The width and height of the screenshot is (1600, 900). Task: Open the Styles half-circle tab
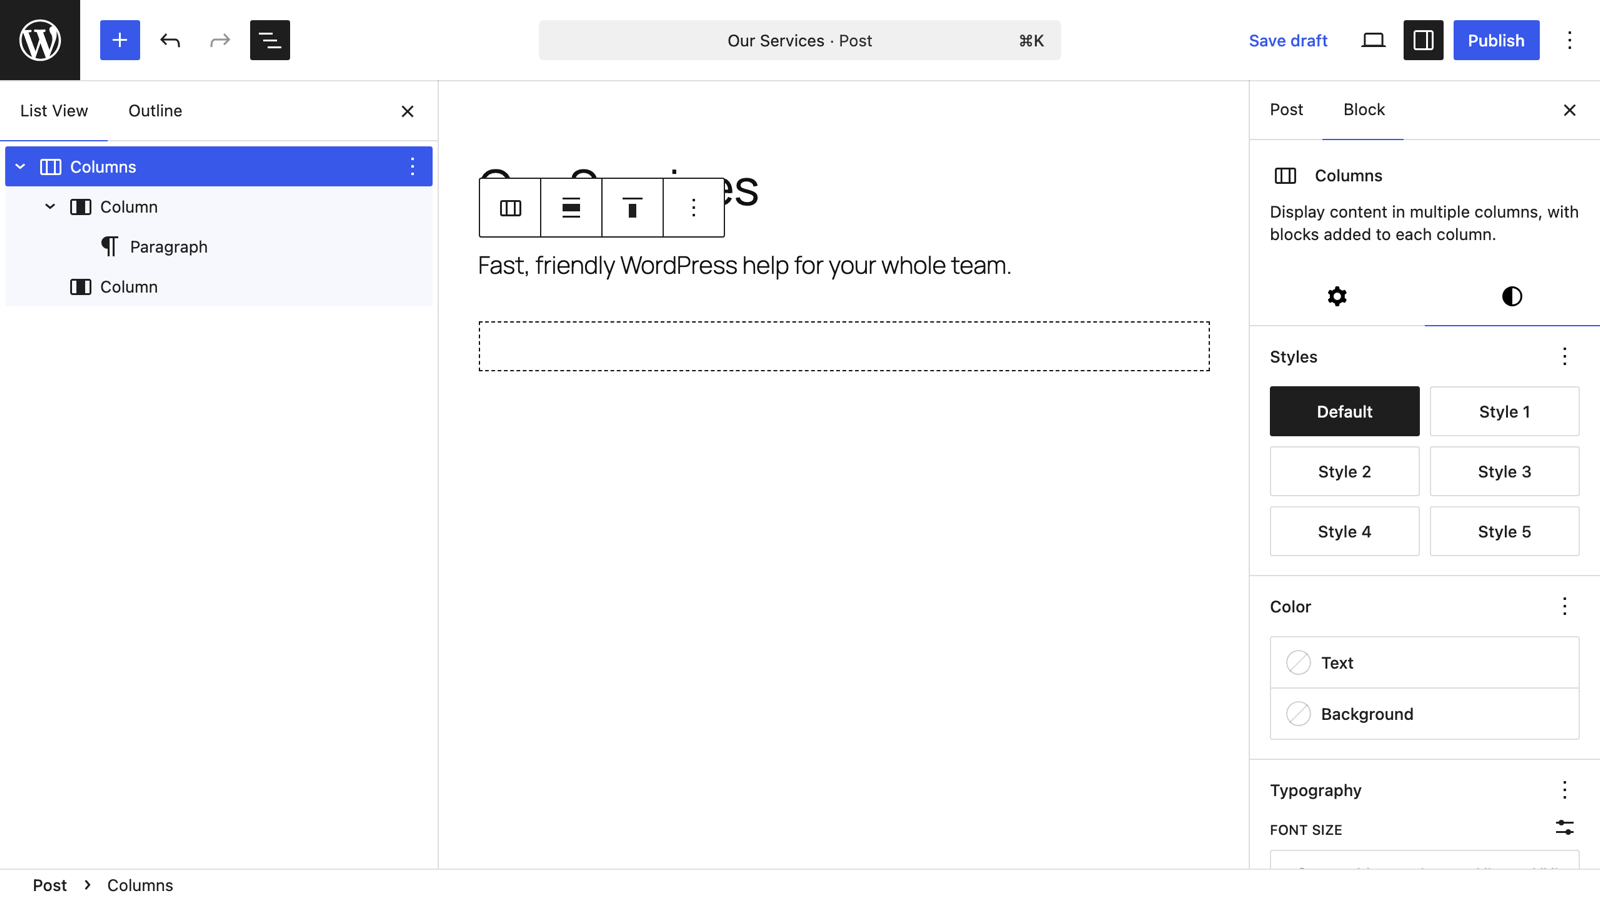point(1512,296)
